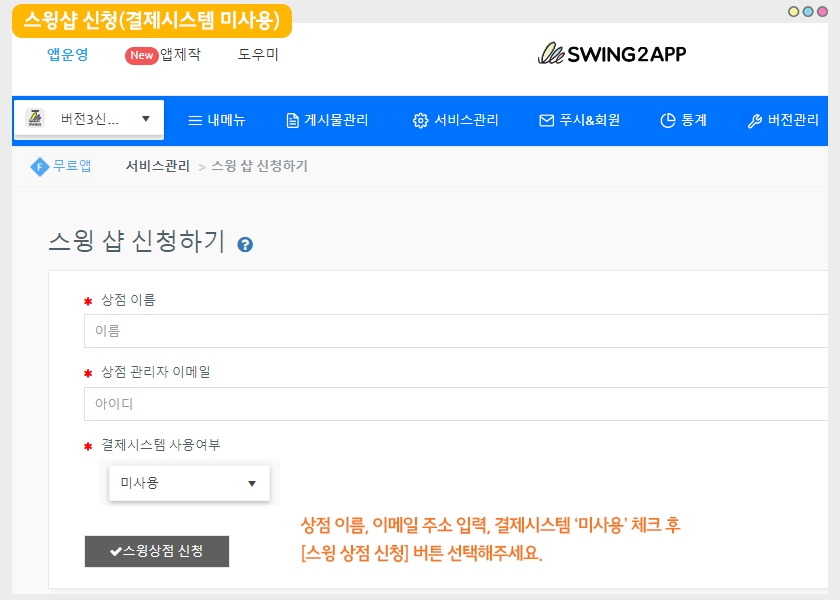Switch to the 앱제작 tab

tap(180, 55)
